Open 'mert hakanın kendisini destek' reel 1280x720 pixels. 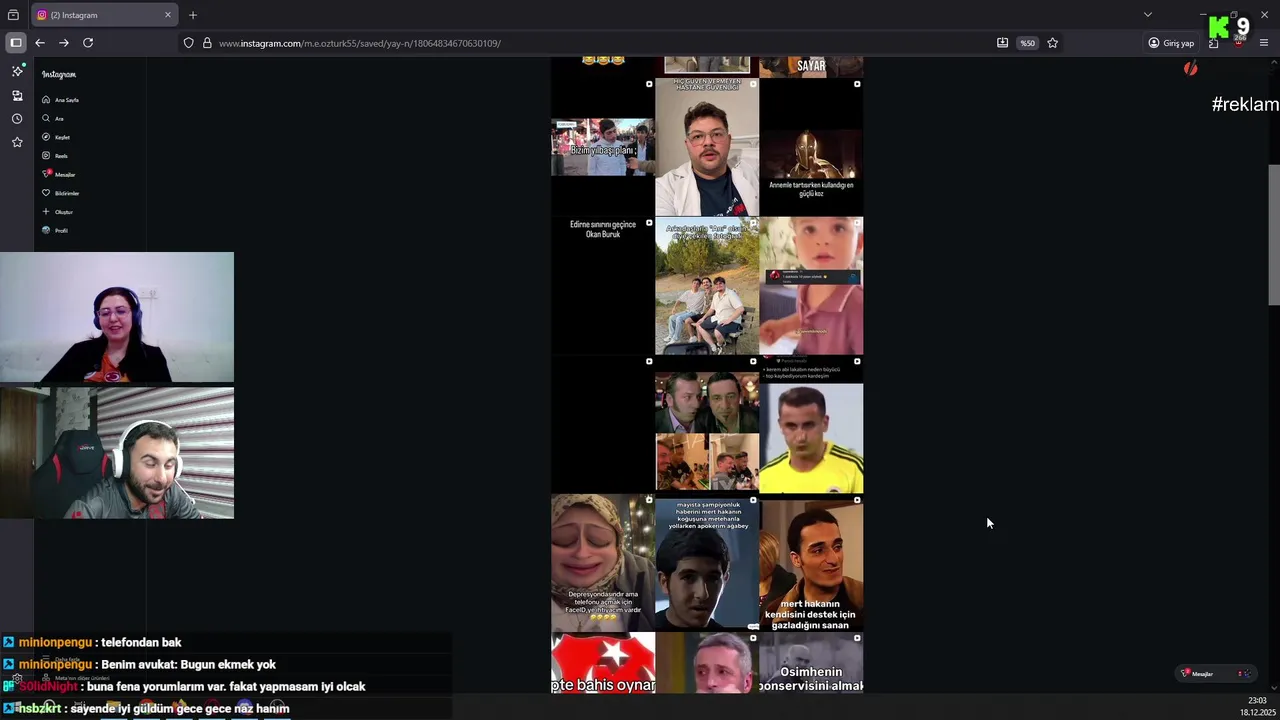pyautogui.click(x=811, y=563)
